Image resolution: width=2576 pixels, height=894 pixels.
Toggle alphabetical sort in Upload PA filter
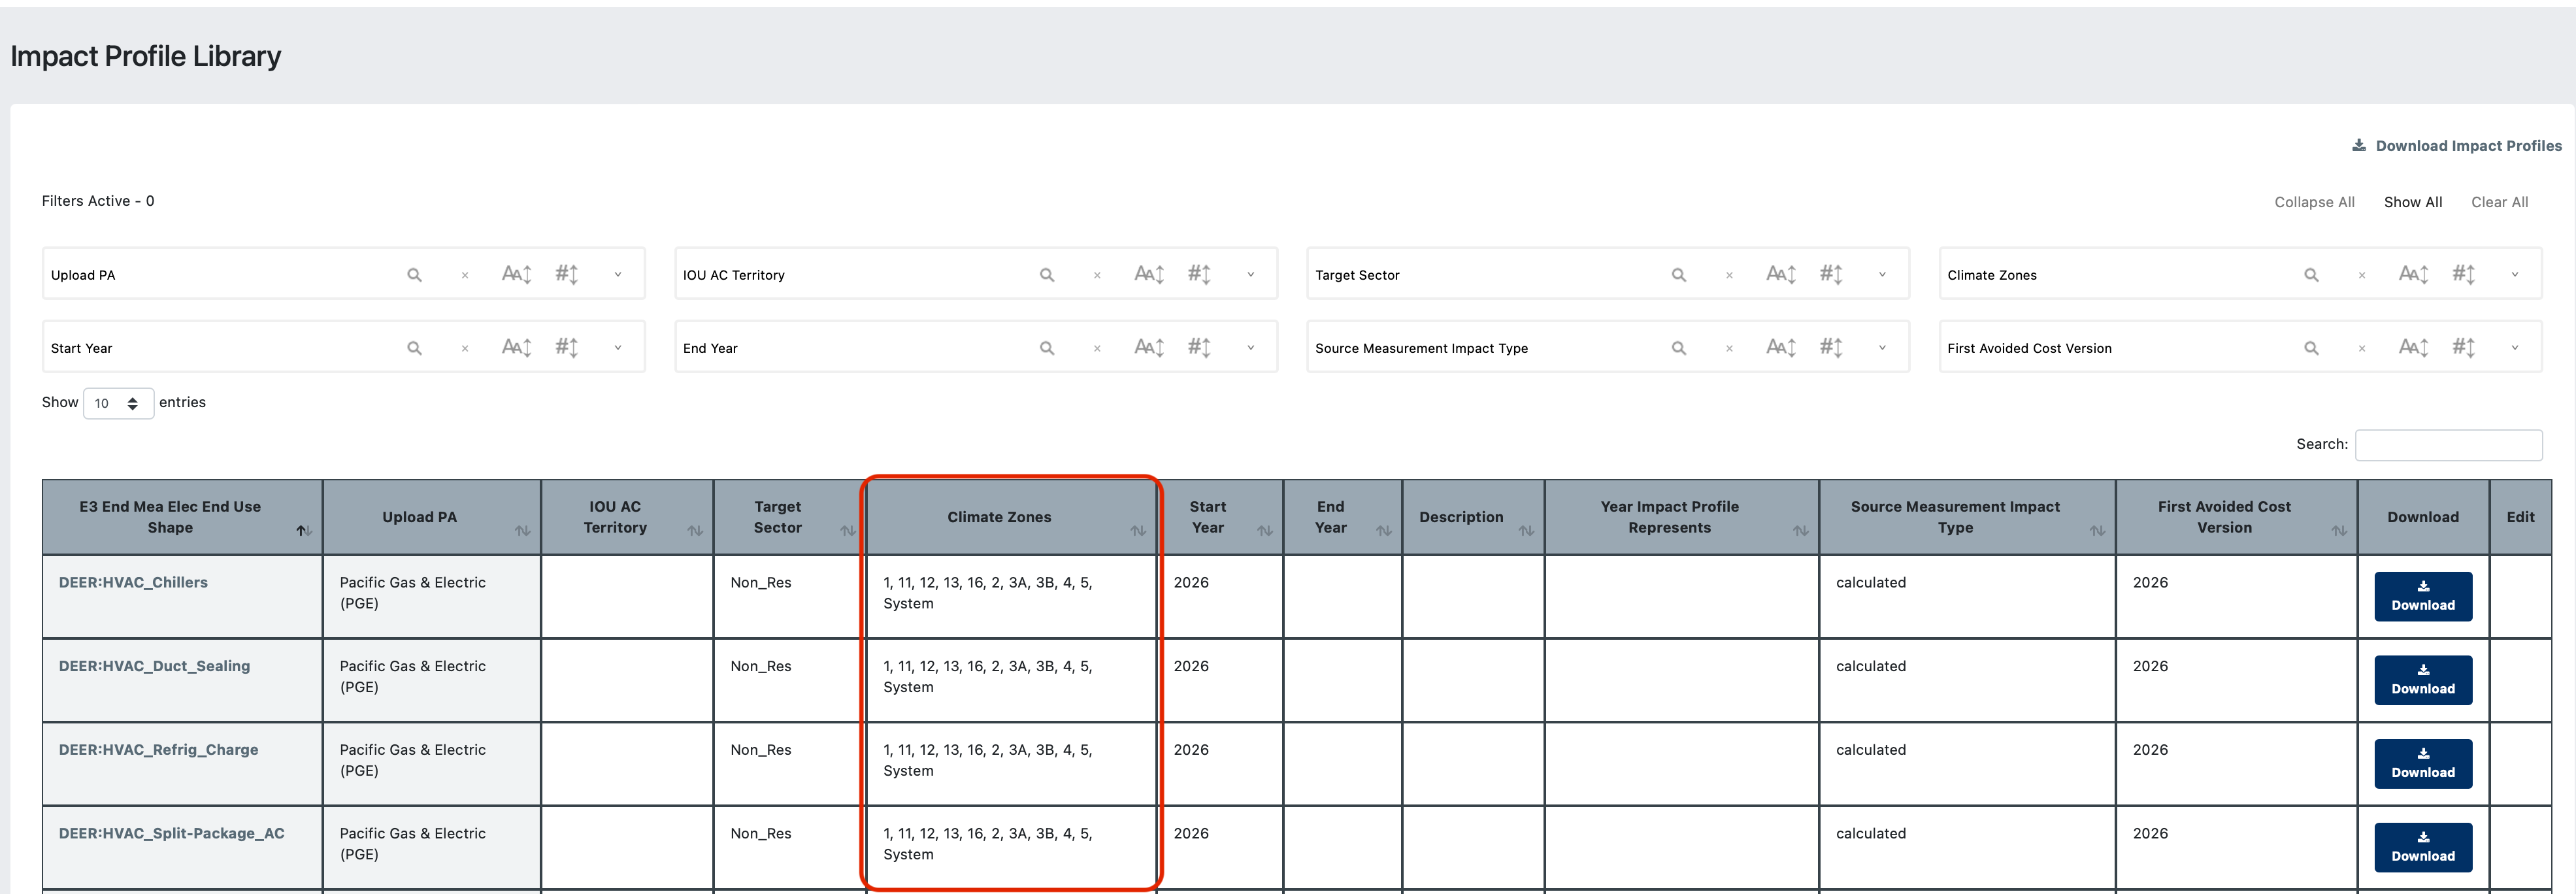[516, 274]
